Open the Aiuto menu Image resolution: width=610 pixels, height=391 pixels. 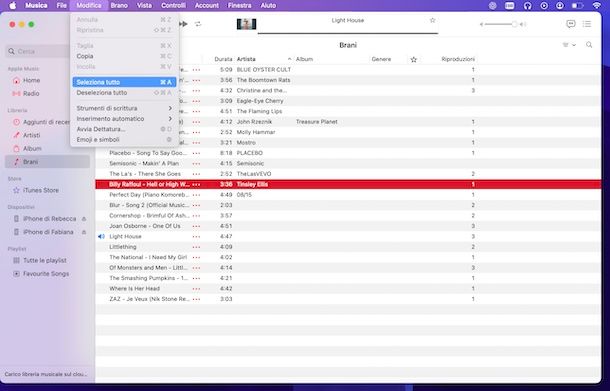[268, 5]
